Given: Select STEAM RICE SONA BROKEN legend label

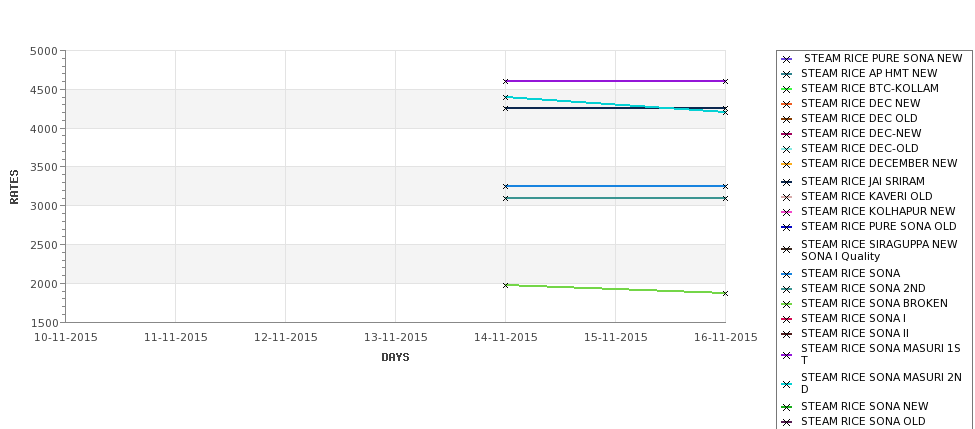Looking at the screenshot, I should point(874,303).
